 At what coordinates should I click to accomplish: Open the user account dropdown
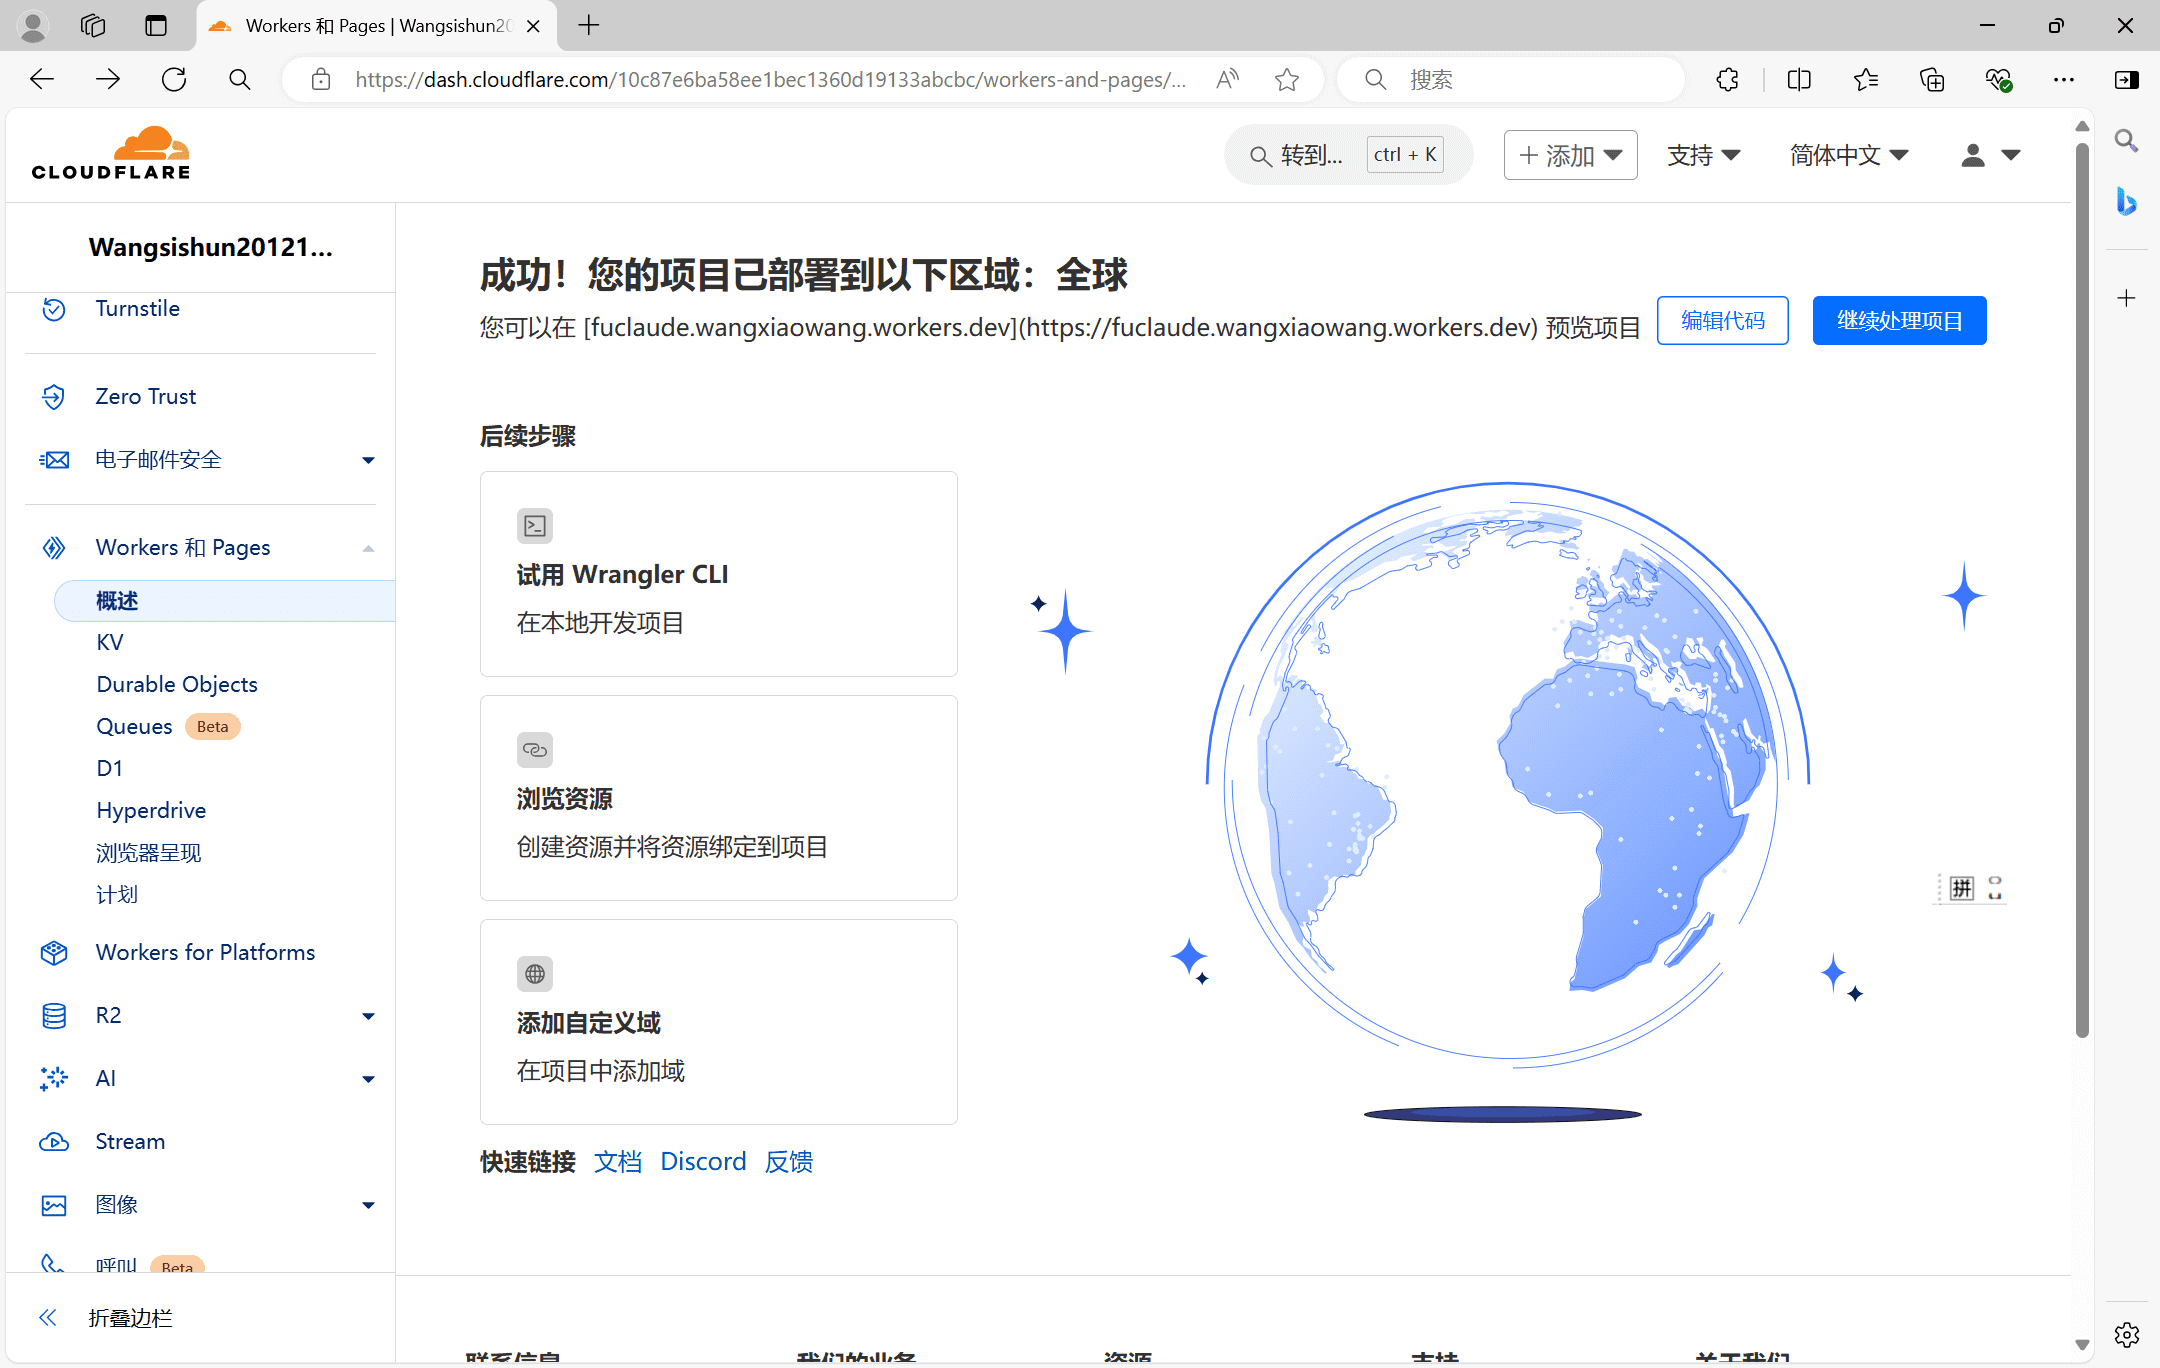(x=1991, y=155)
